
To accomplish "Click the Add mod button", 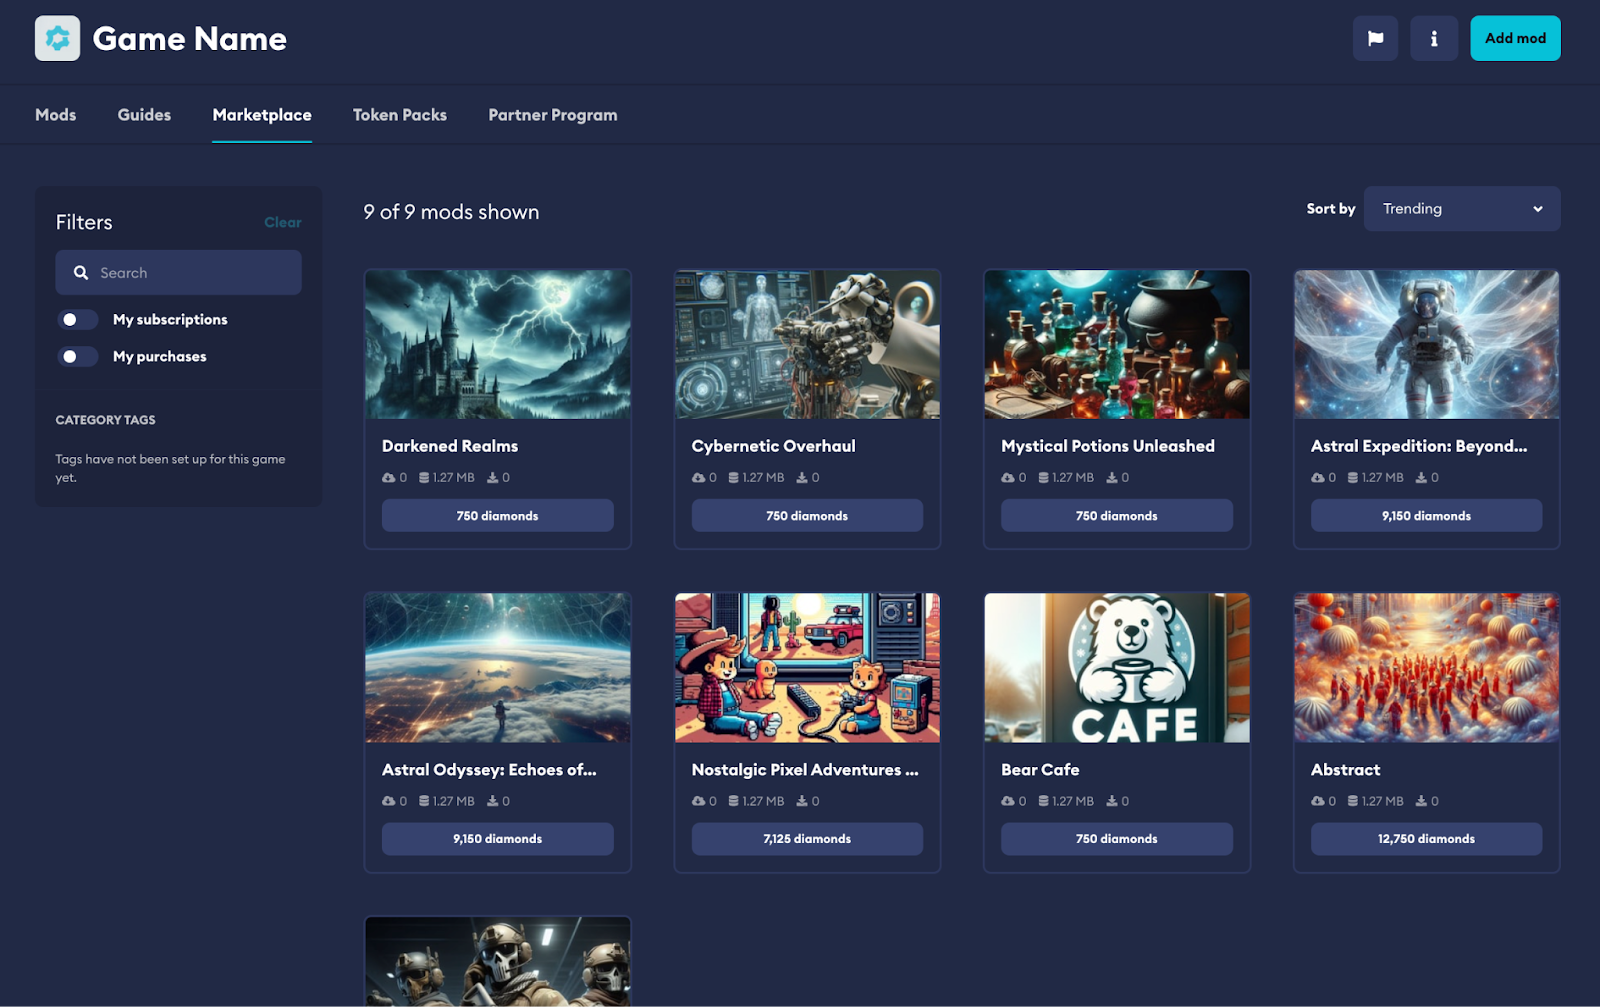I will pos(1514,38).
